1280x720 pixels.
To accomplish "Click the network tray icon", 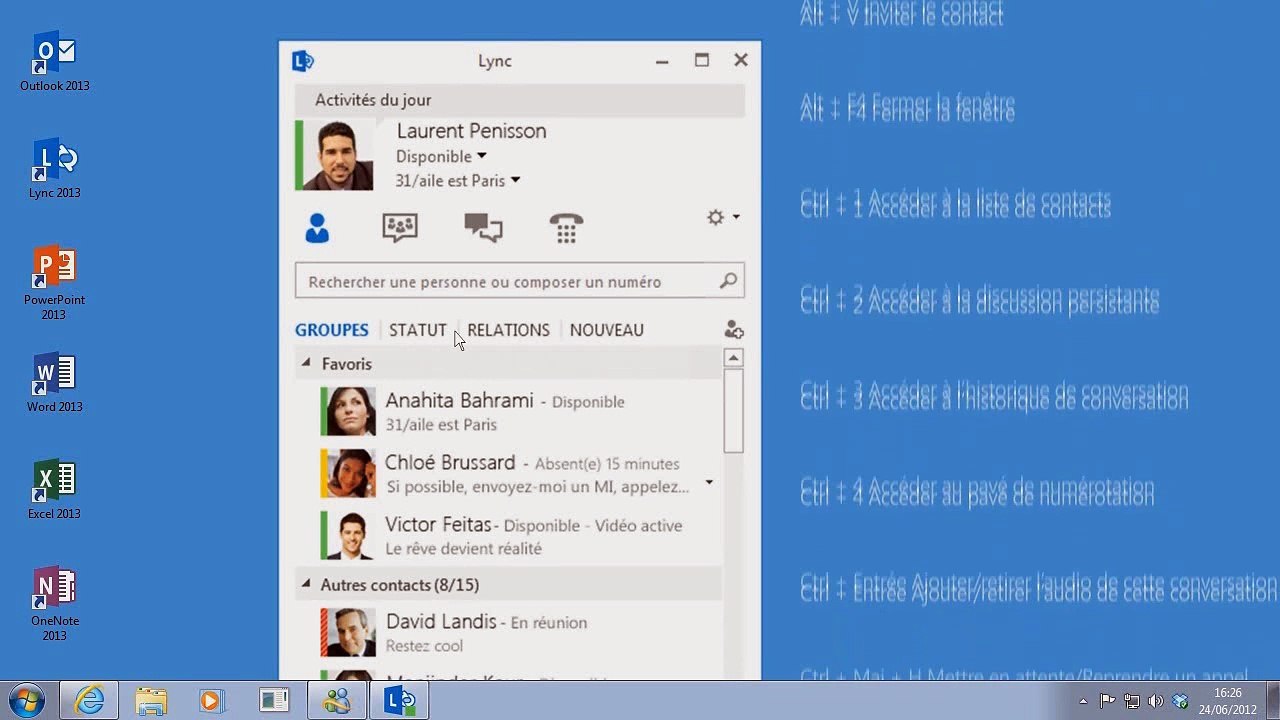I will 1132,701.
